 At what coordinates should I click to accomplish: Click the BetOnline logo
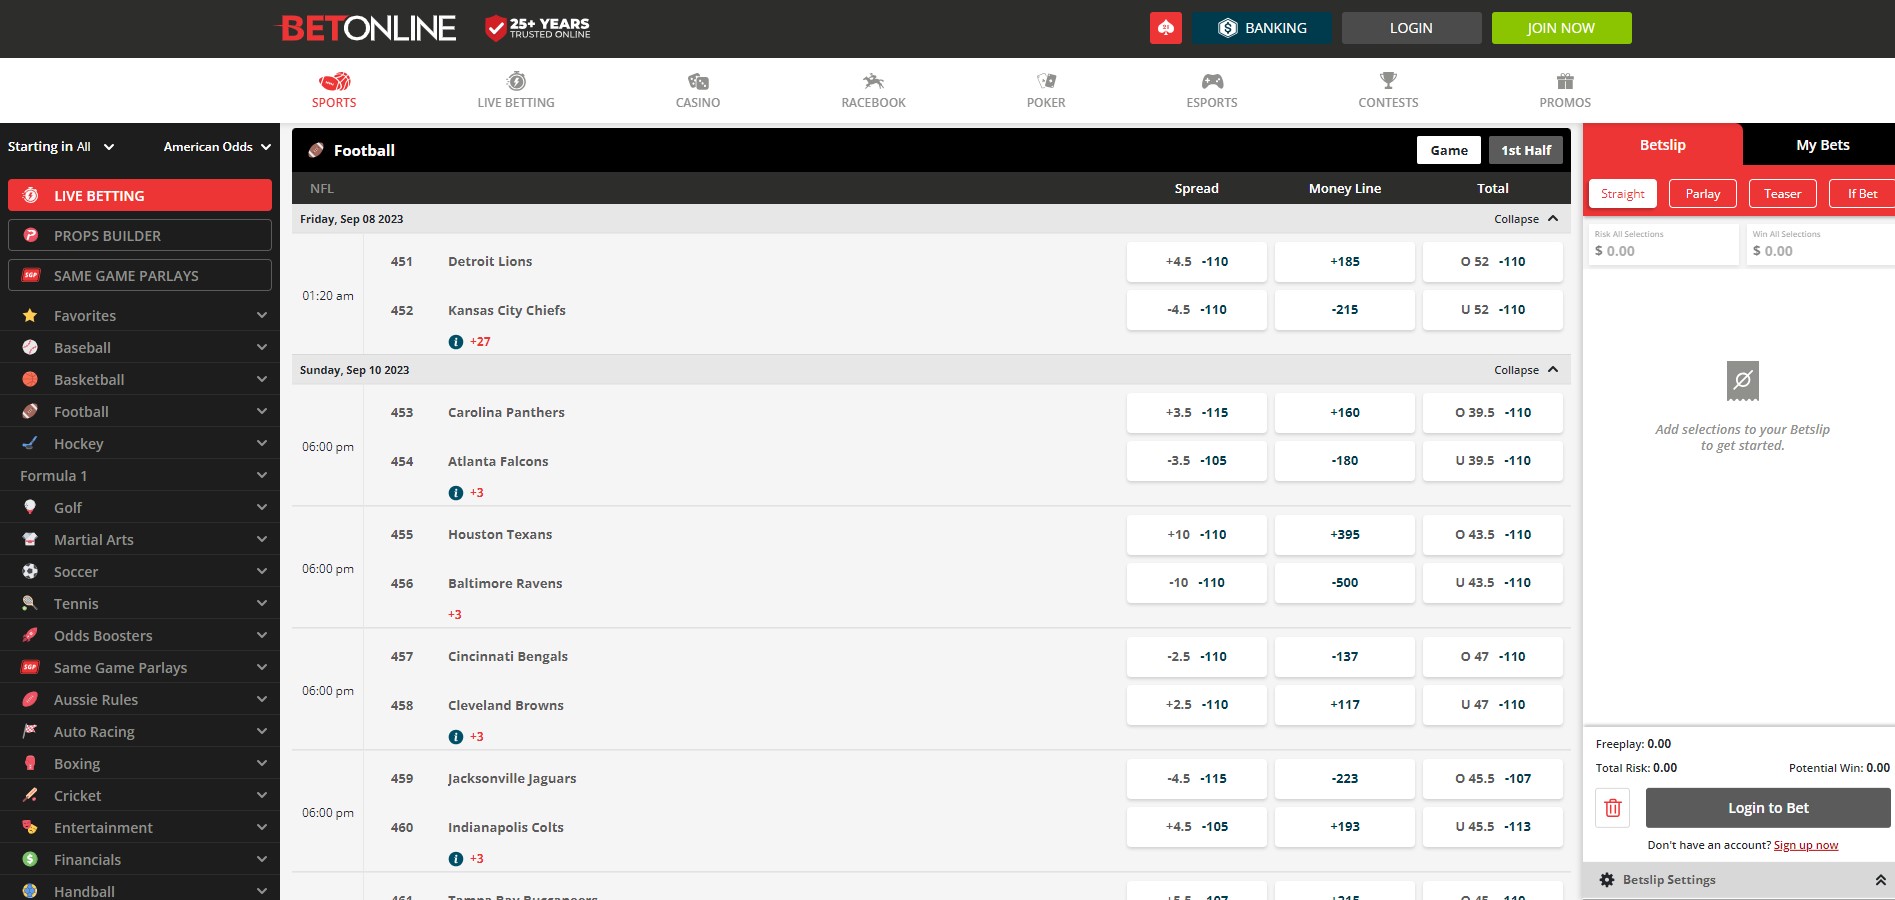click(x=367, y=28)
